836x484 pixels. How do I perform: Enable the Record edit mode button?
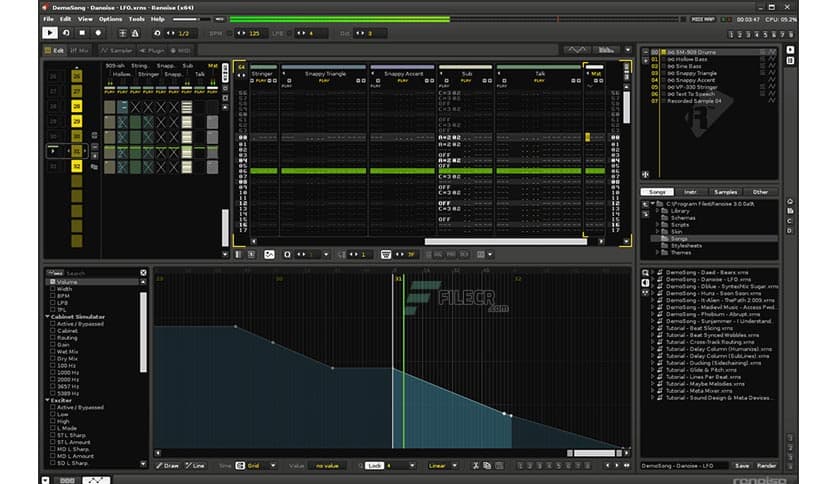(x=98, y=33)
